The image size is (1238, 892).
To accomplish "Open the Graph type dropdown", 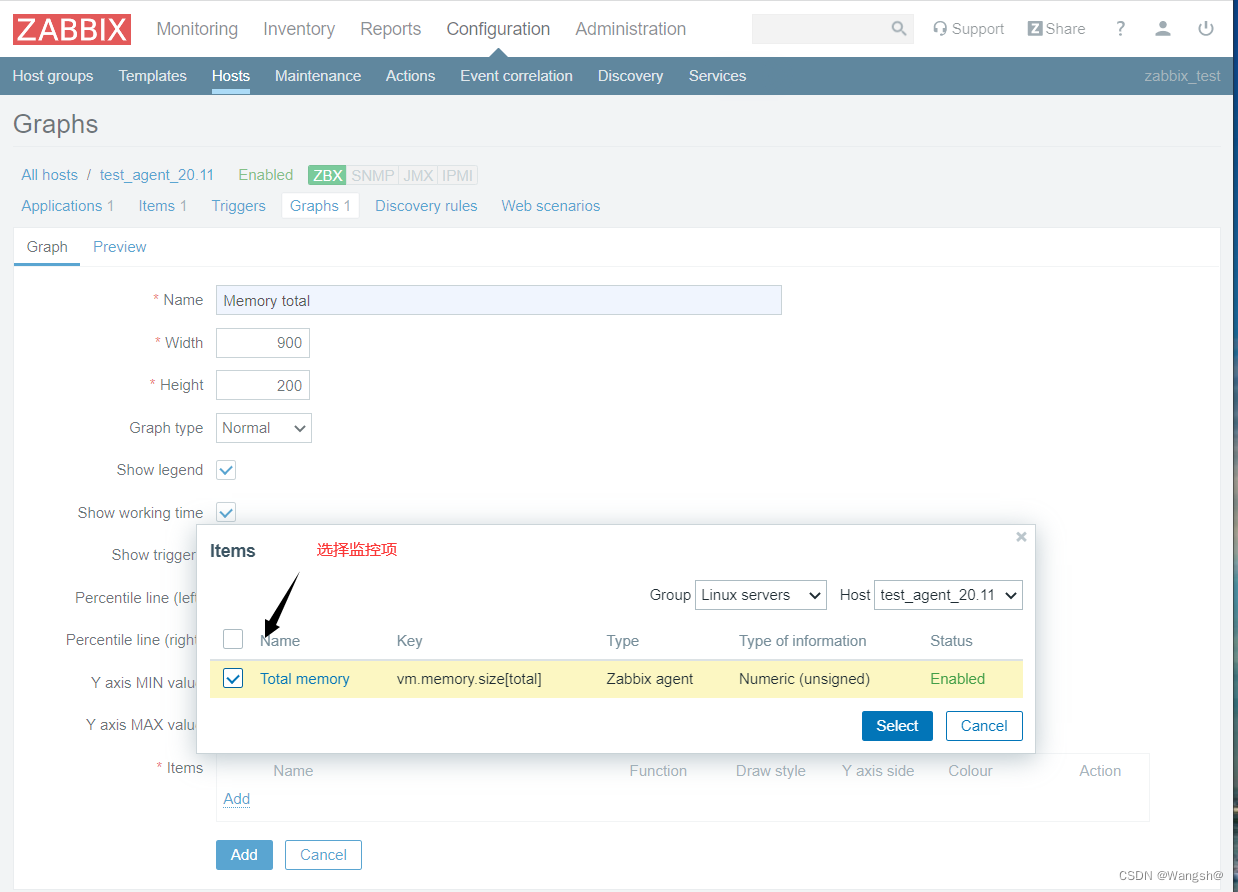I will pyautogui.click(x=264, y=428).
